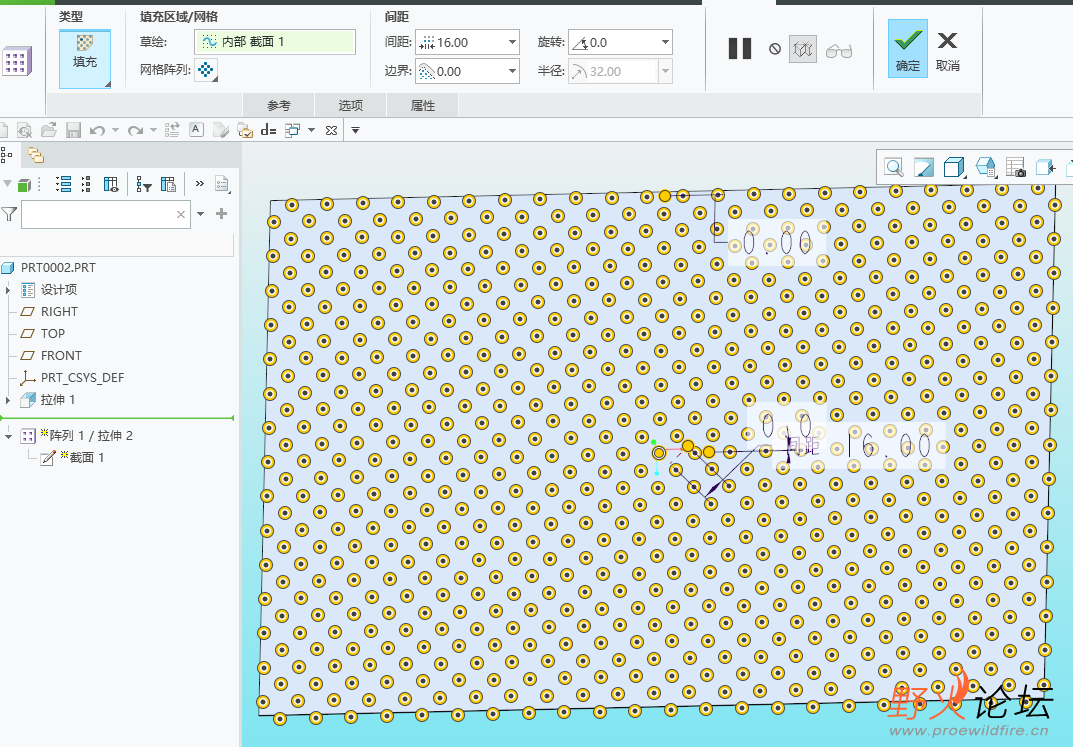Click the saved views camera icon
This screenshot has height=747, width=1073.
coord(1015,167)
